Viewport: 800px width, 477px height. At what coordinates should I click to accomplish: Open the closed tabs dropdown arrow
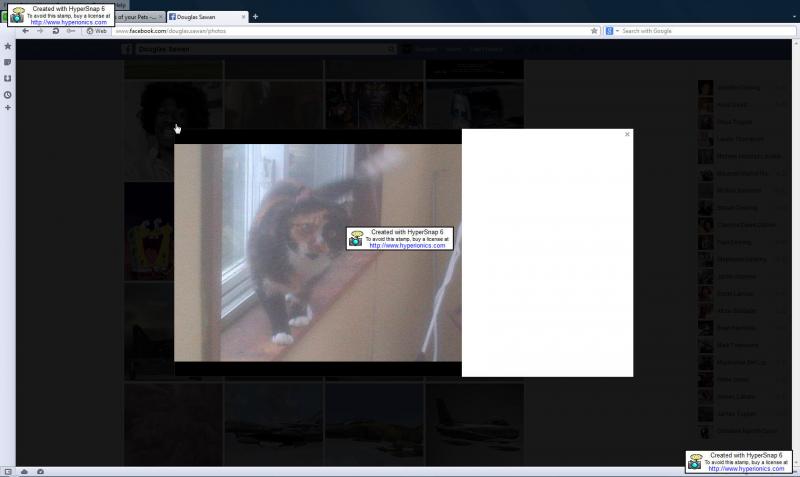click(794, 17)
